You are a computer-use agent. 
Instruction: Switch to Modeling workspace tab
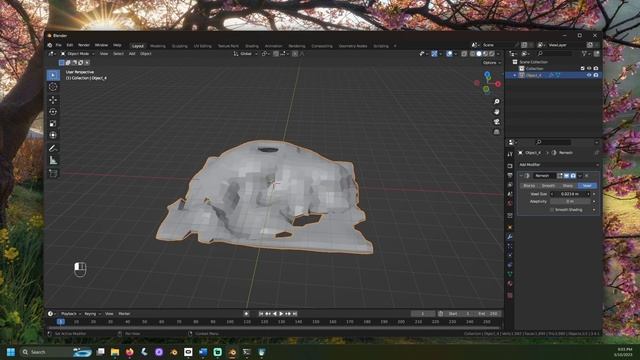[158, 46]
